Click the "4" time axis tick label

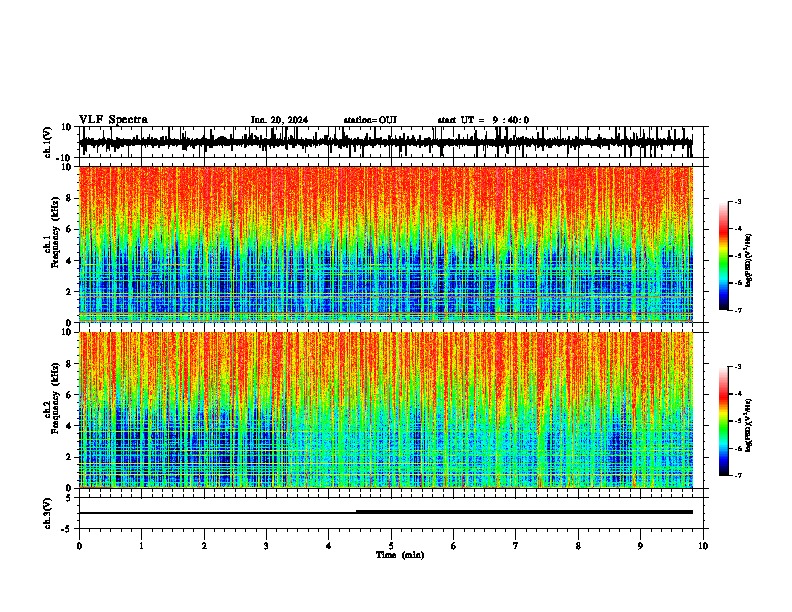pos(329,546)
